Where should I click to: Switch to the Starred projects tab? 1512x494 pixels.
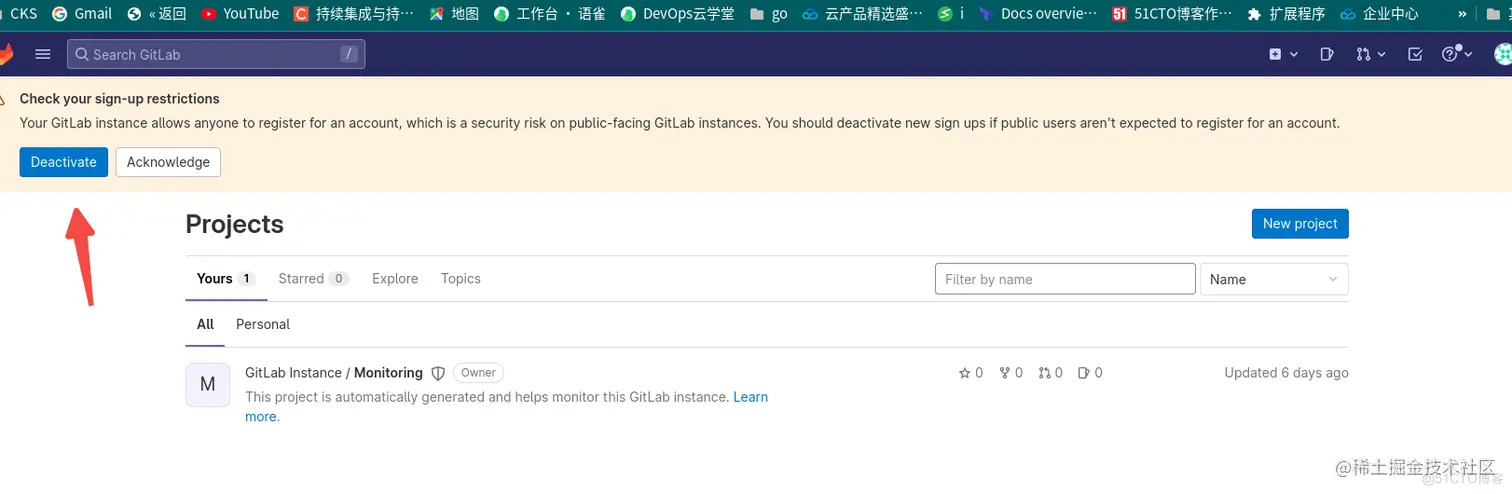(313, 279)
